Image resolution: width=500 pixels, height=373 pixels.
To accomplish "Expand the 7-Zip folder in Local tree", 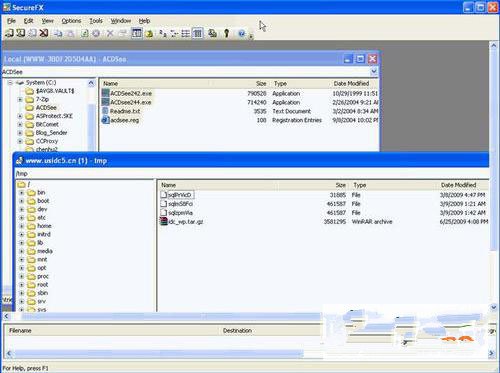I will tap(20, 99).
